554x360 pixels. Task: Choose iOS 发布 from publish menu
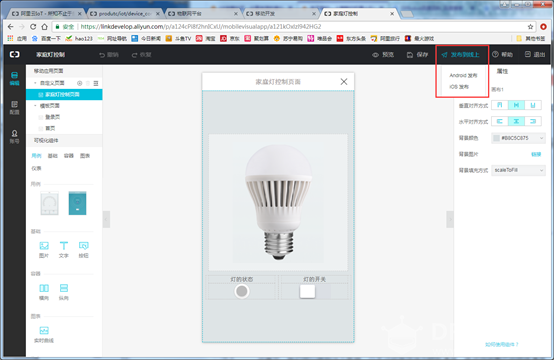click(459, 87)
